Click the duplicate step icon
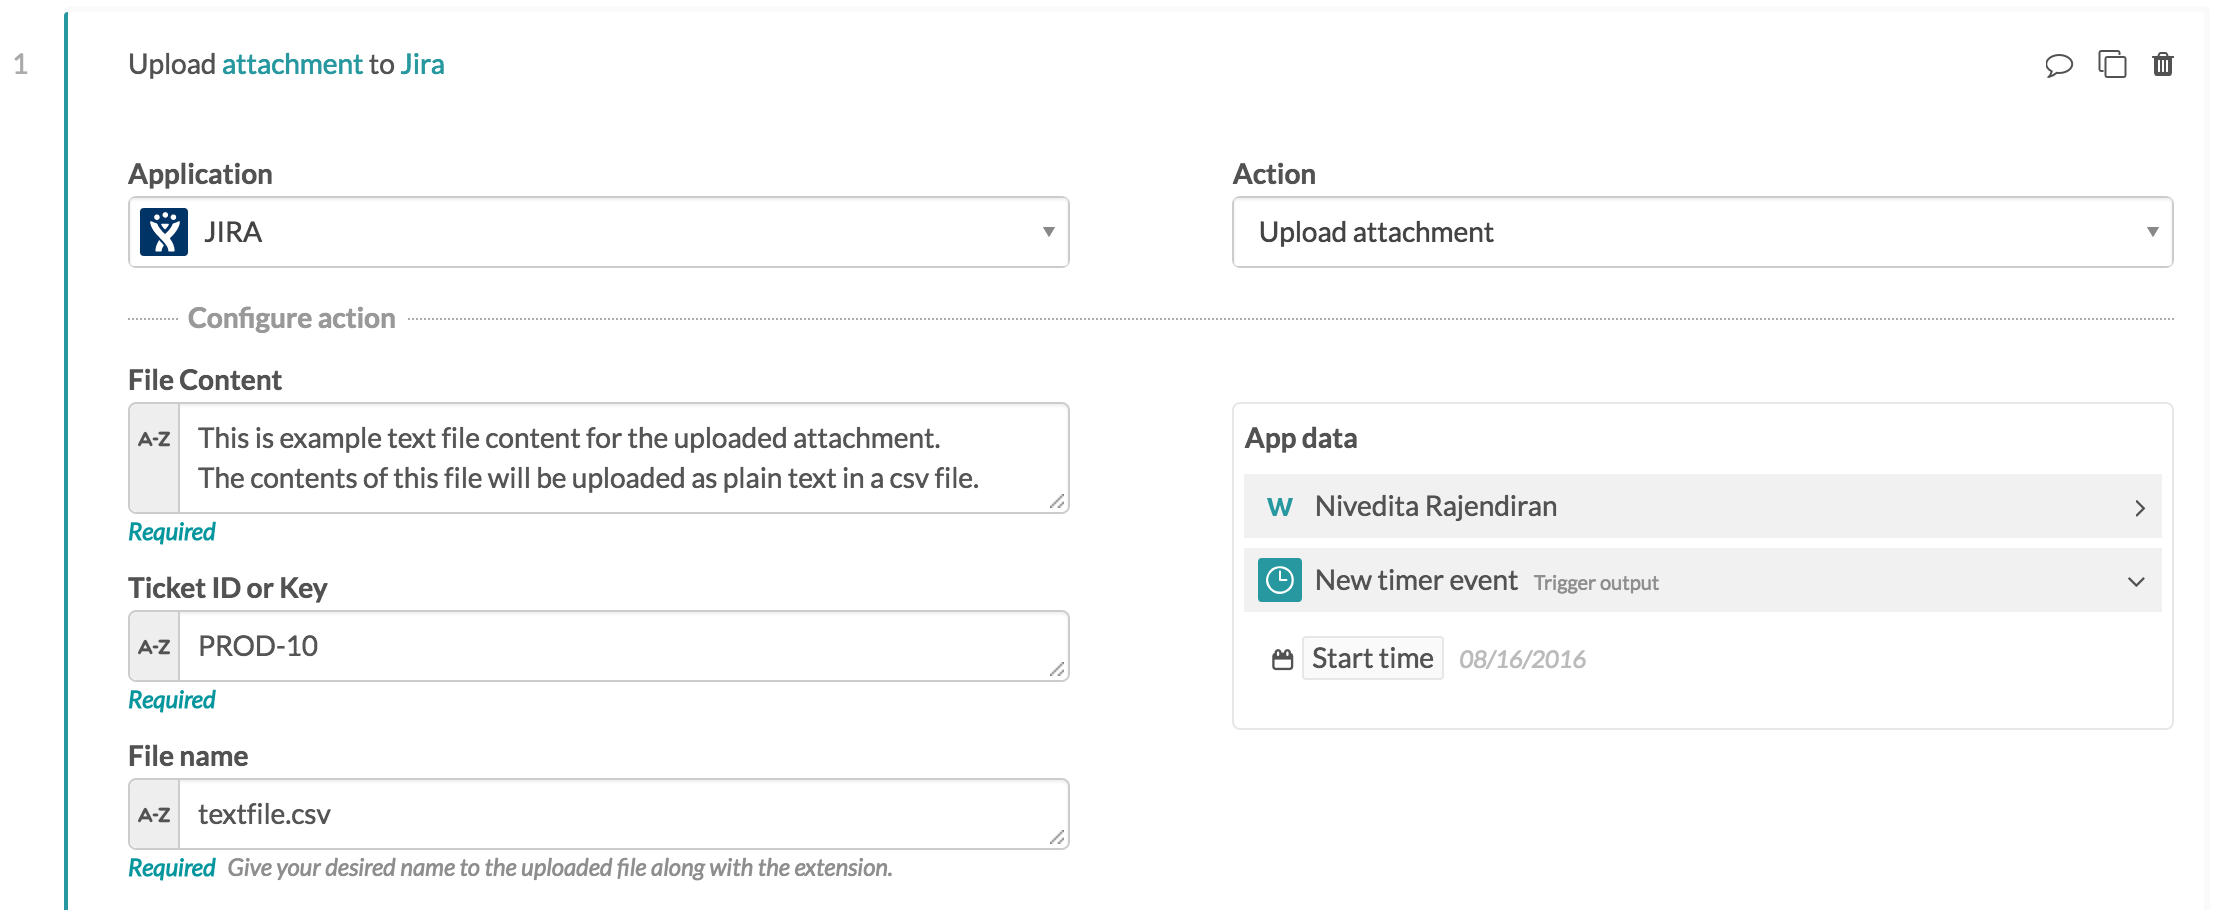Screen dimensions: 2218x910 pos(2111,64)
